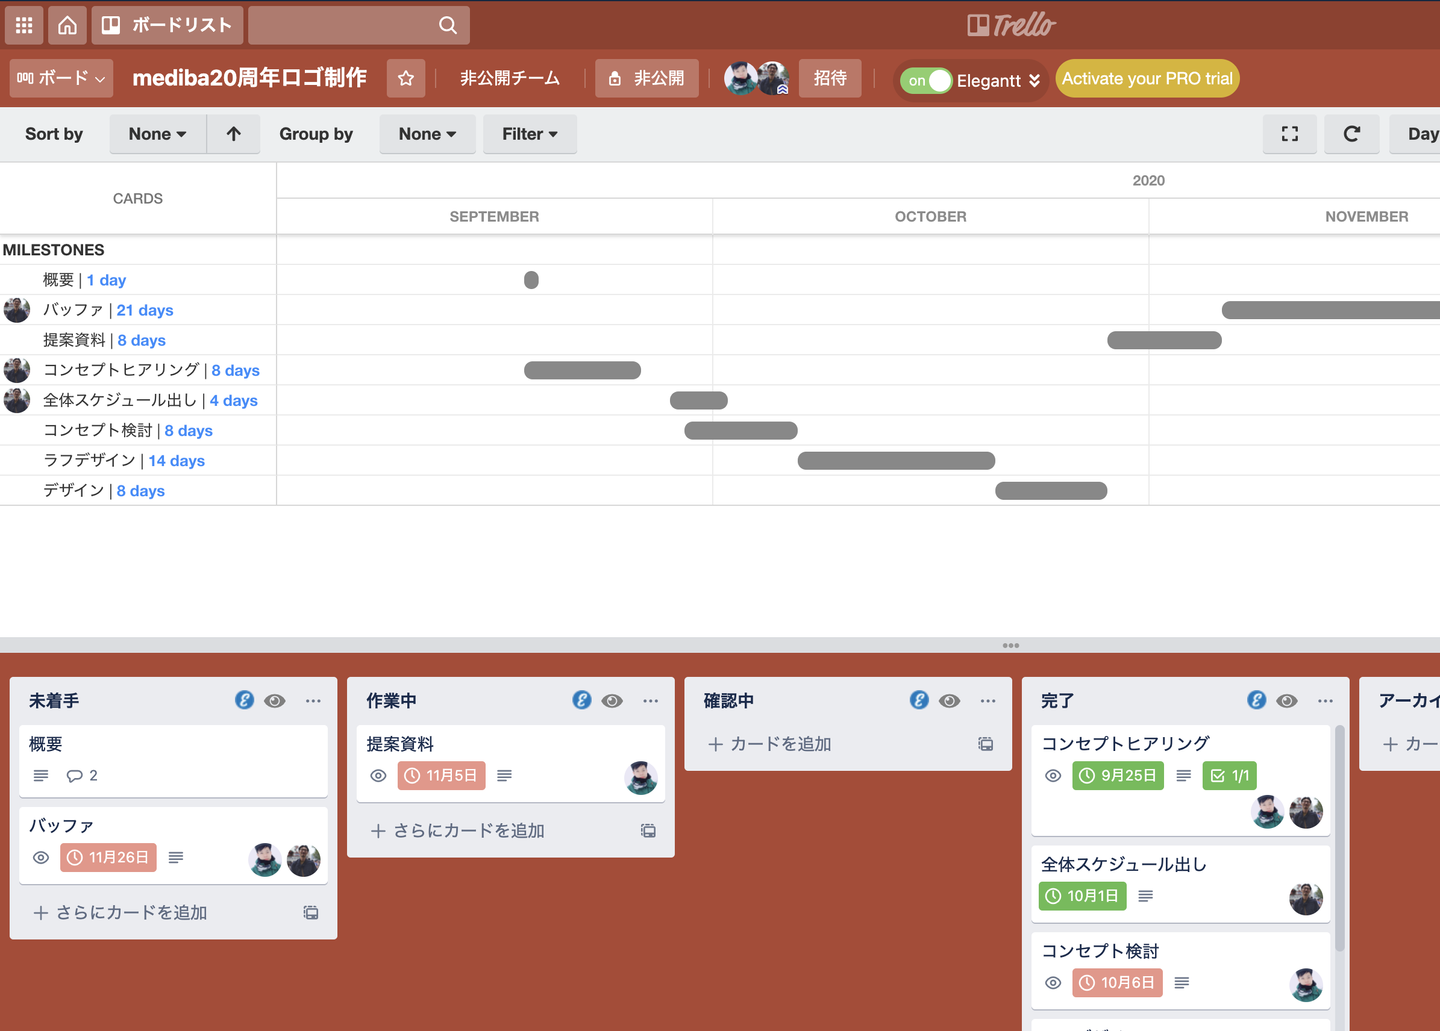The height and width of the screenshot is (1031, 1440).
Task: Create card from template in 未着手
Action: 311,913
